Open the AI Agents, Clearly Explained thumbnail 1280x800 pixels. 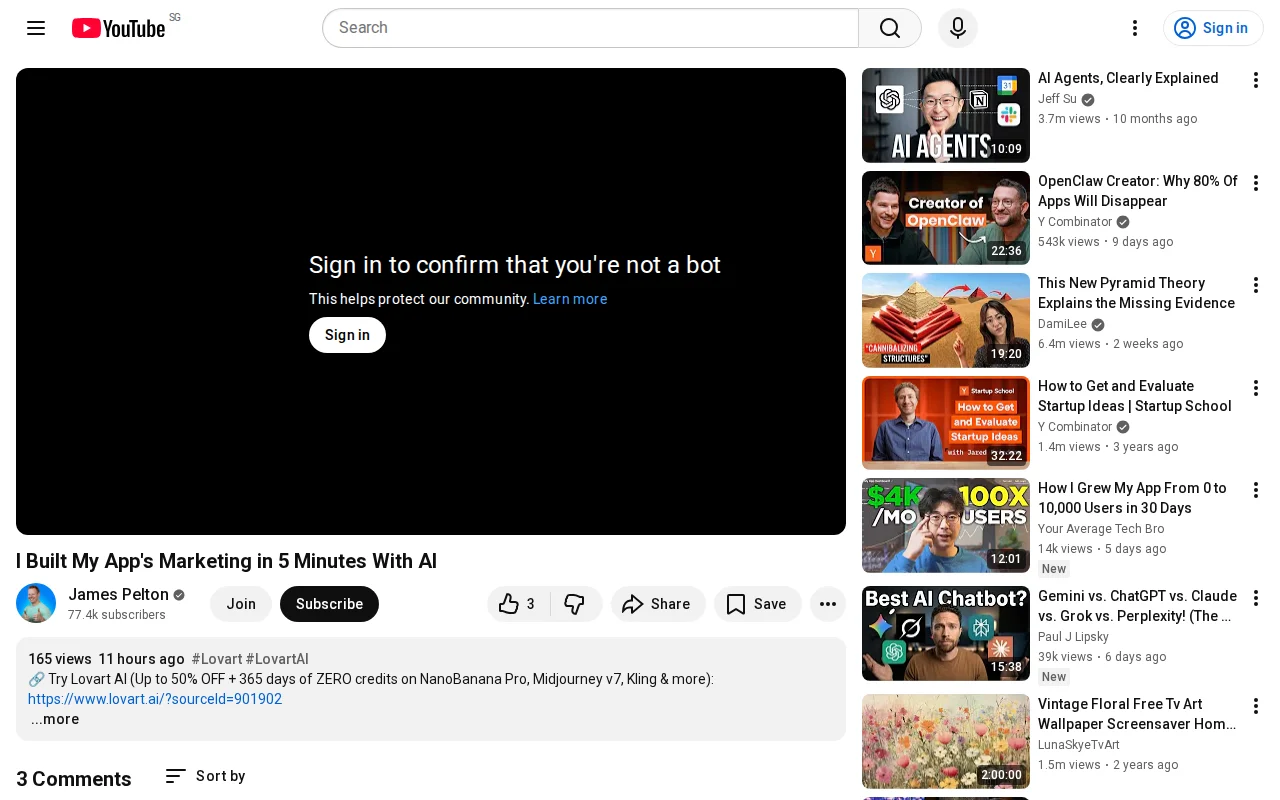(946, 115)
